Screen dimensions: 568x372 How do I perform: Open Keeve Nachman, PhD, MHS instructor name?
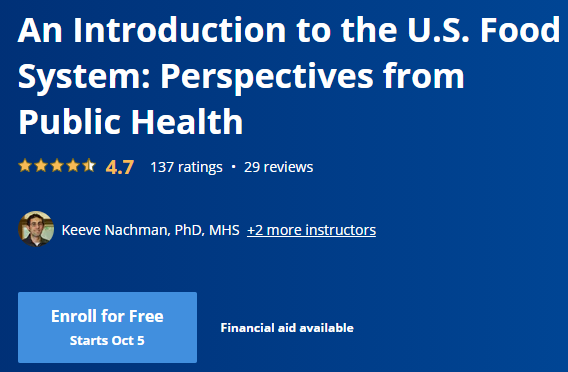point(150,230)
